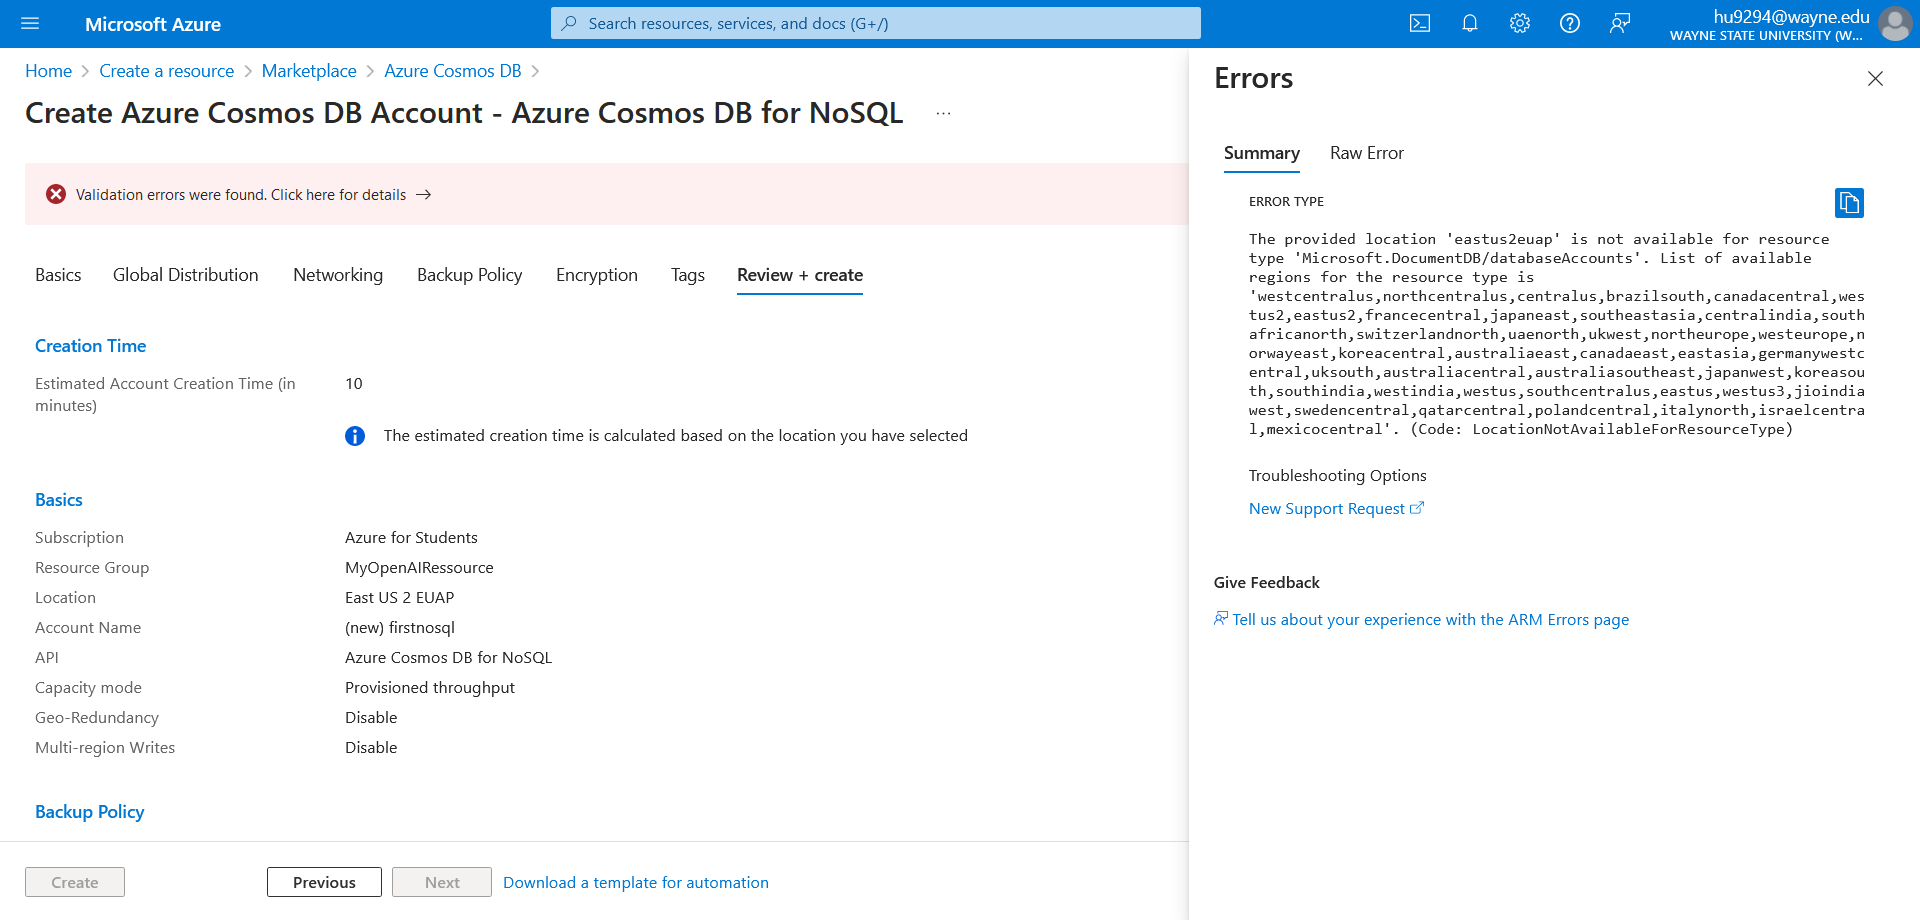Image resolution: width=1920 pixels, height=920 pixels.
Task: Switch to the Raw Error tab
Action: [x=1366, y=153]
